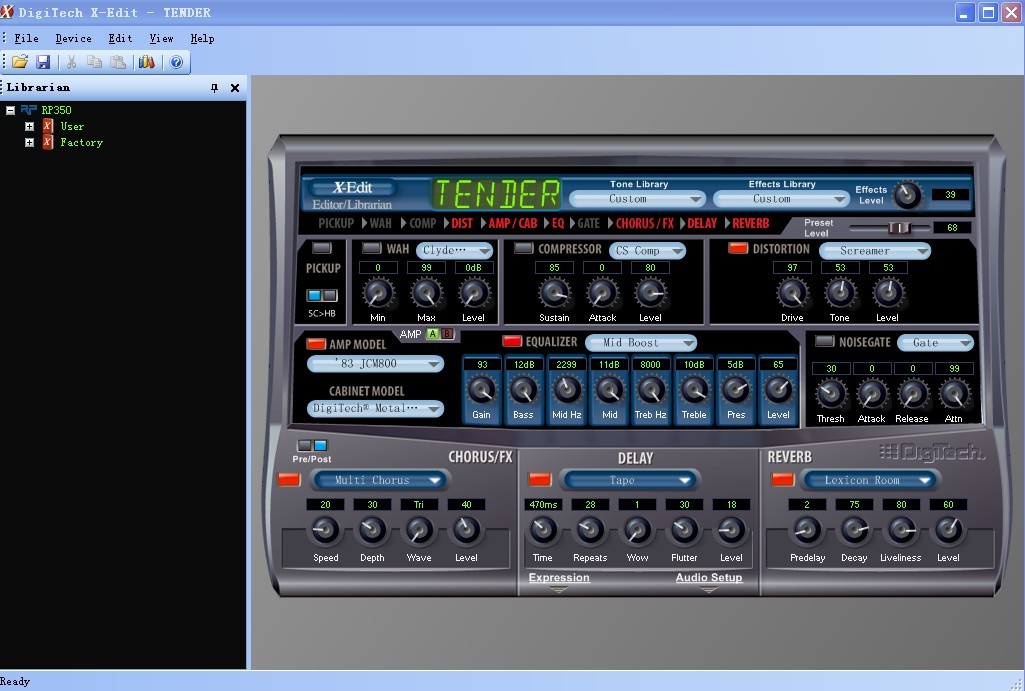Open the Tone Library dropdown
Viewport: 1025px width, 691px height.
pos(637,199)
